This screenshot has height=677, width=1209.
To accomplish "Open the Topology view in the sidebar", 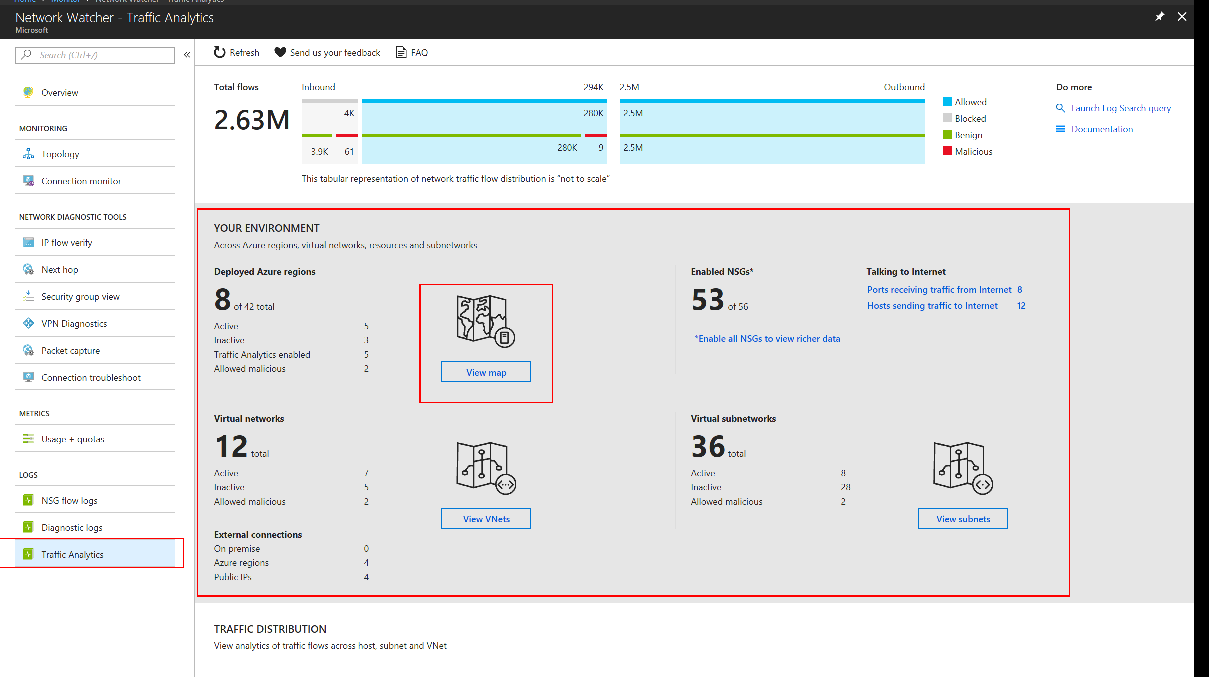I will tap(60, 153).
